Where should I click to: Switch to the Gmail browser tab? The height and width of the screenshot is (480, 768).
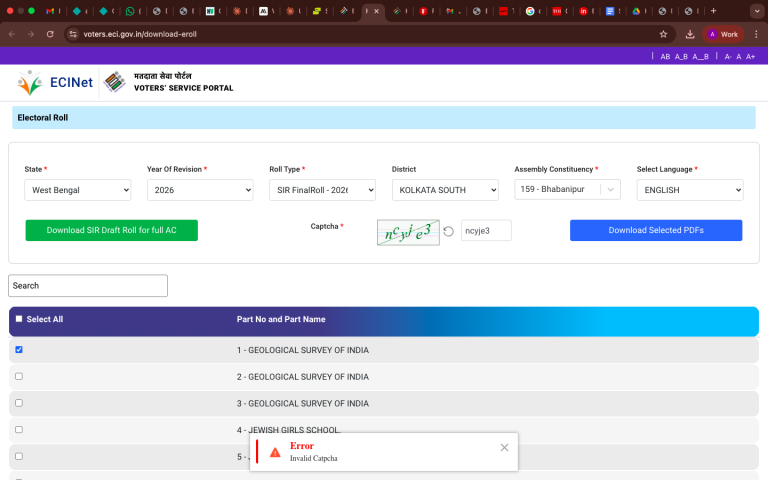[x=52, y=11]
